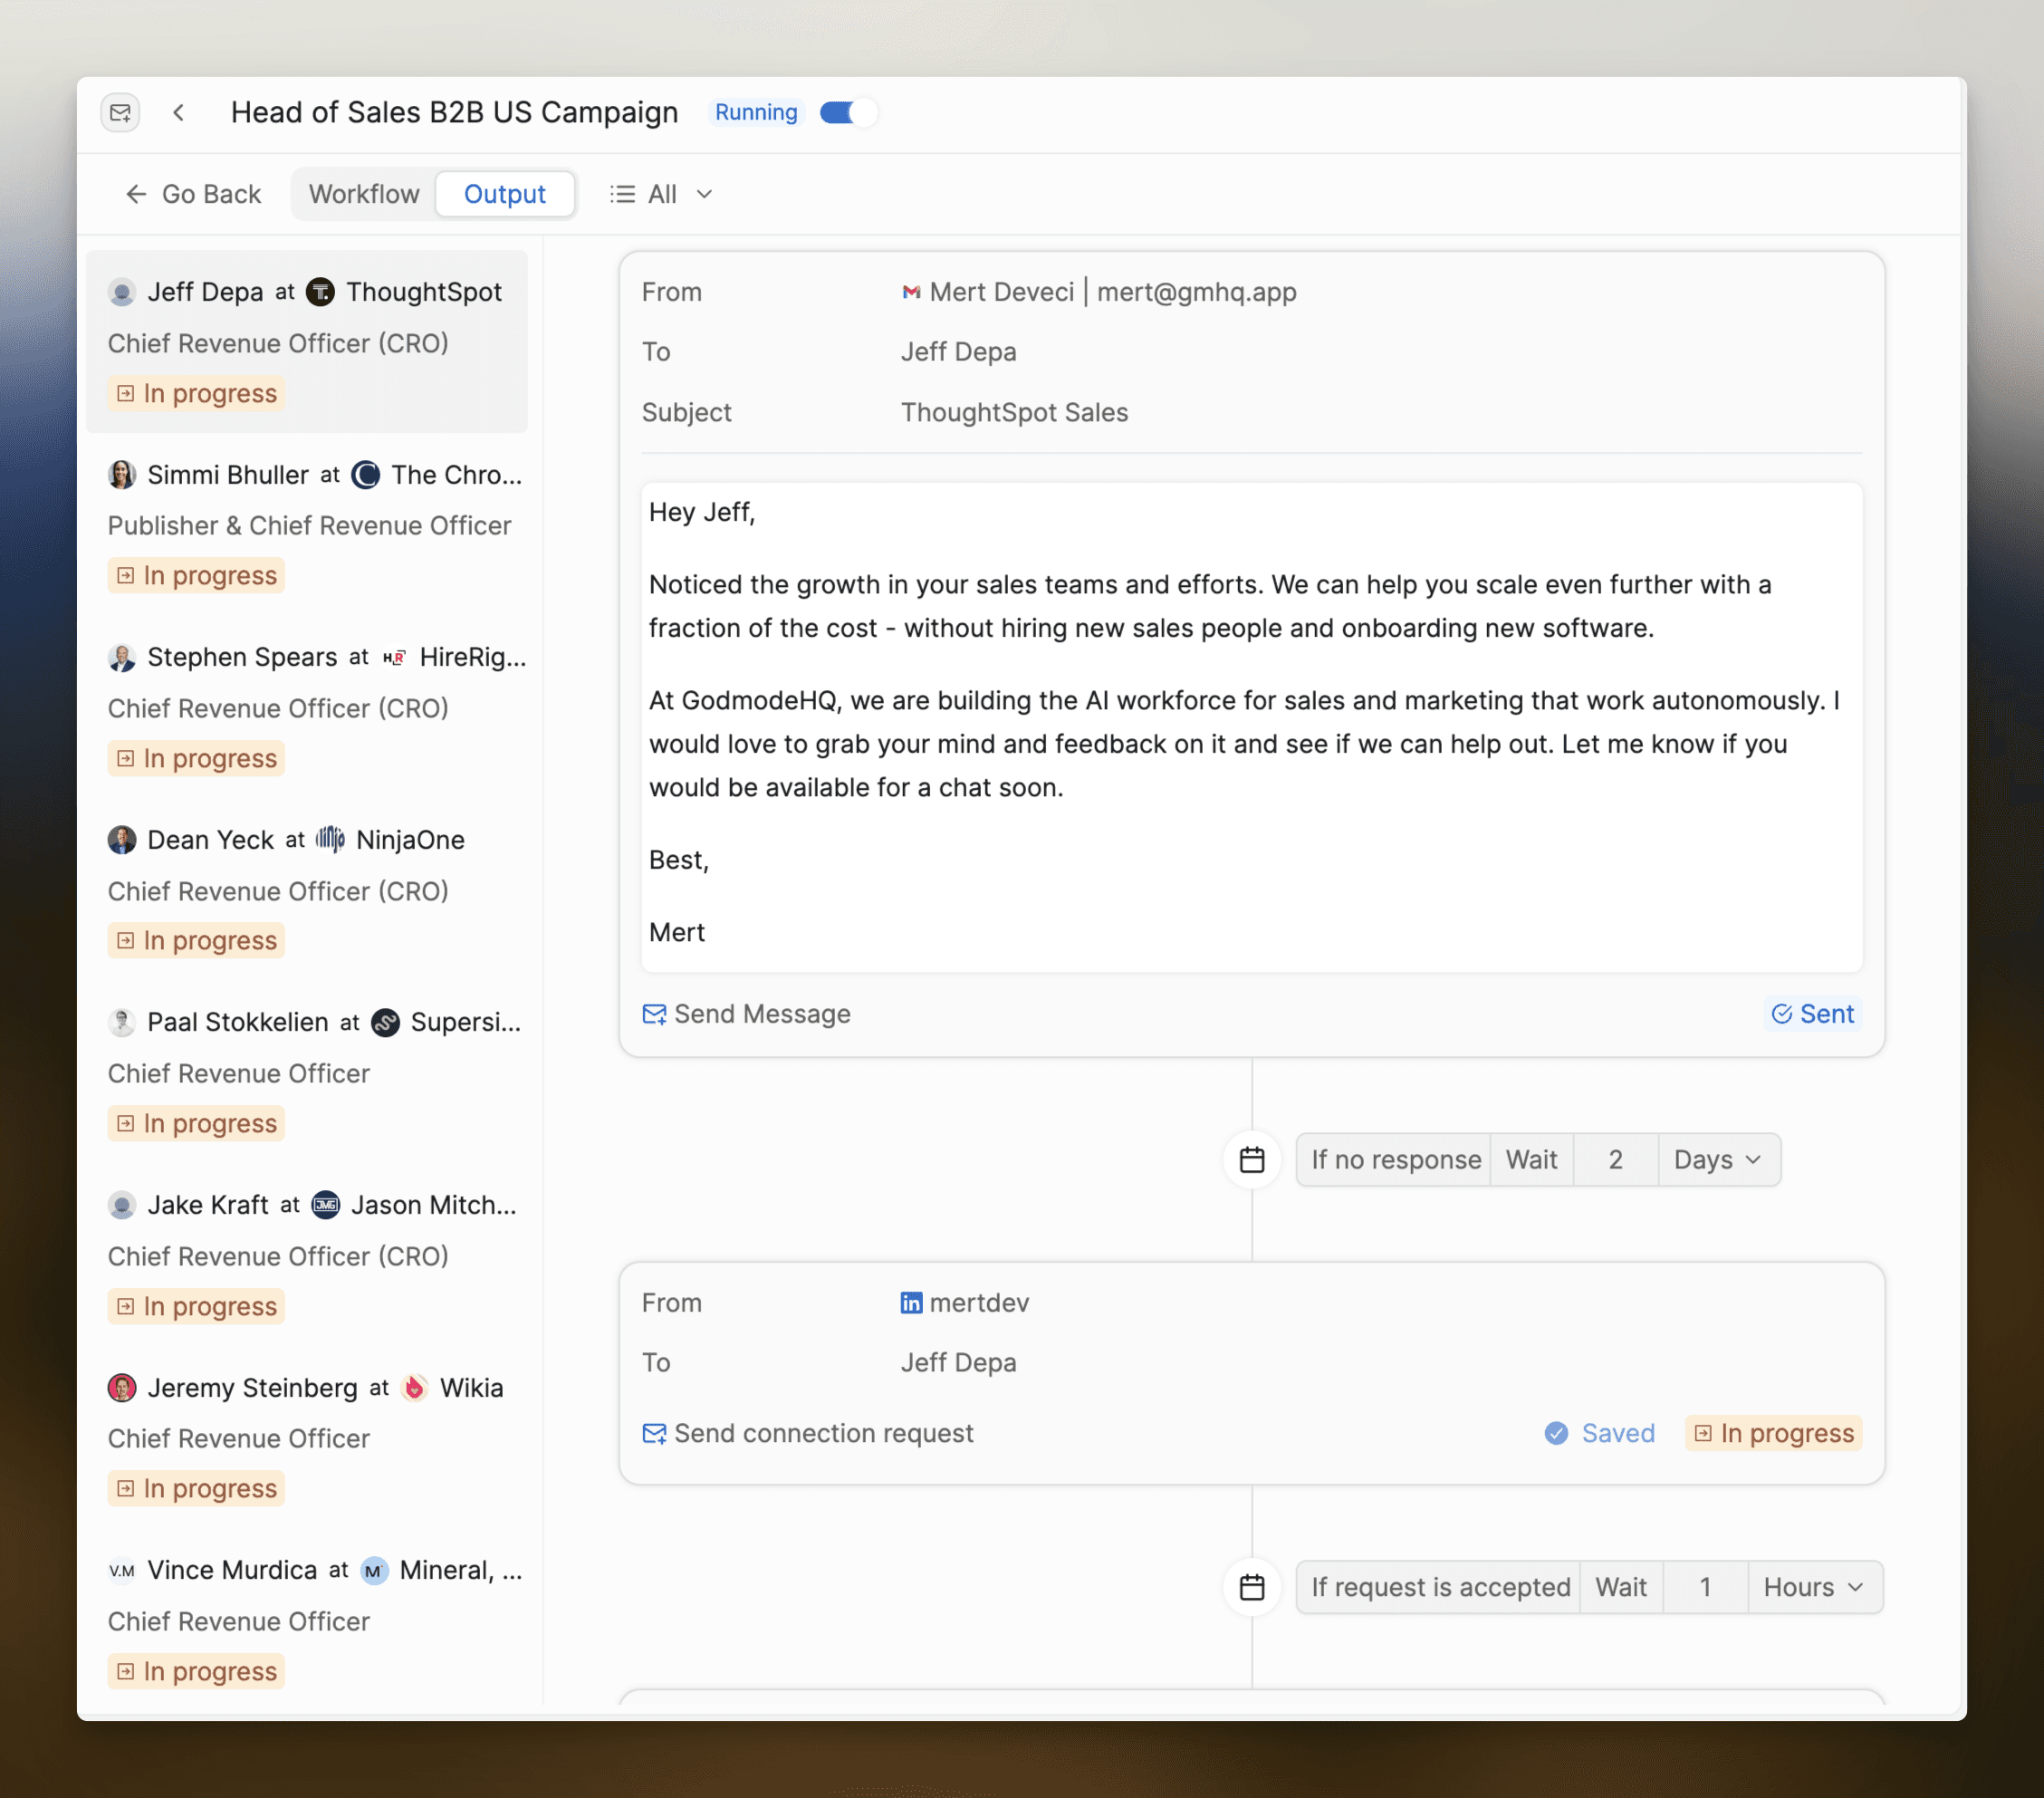Image resolution: width=2044 pixels, height=1798 pixels.
Task: Click the wait value field showing 2
Action: coord(1614,1160)
